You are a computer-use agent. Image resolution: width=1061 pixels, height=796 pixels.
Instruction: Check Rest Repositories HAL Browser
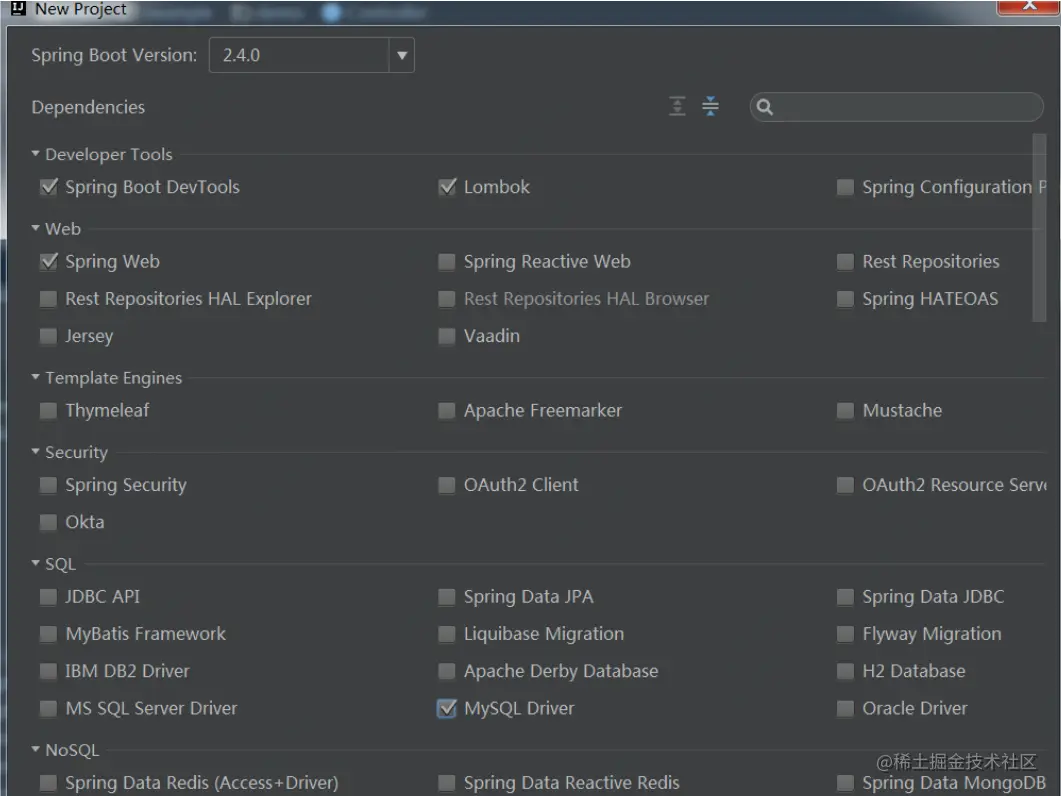click(447, 299)
